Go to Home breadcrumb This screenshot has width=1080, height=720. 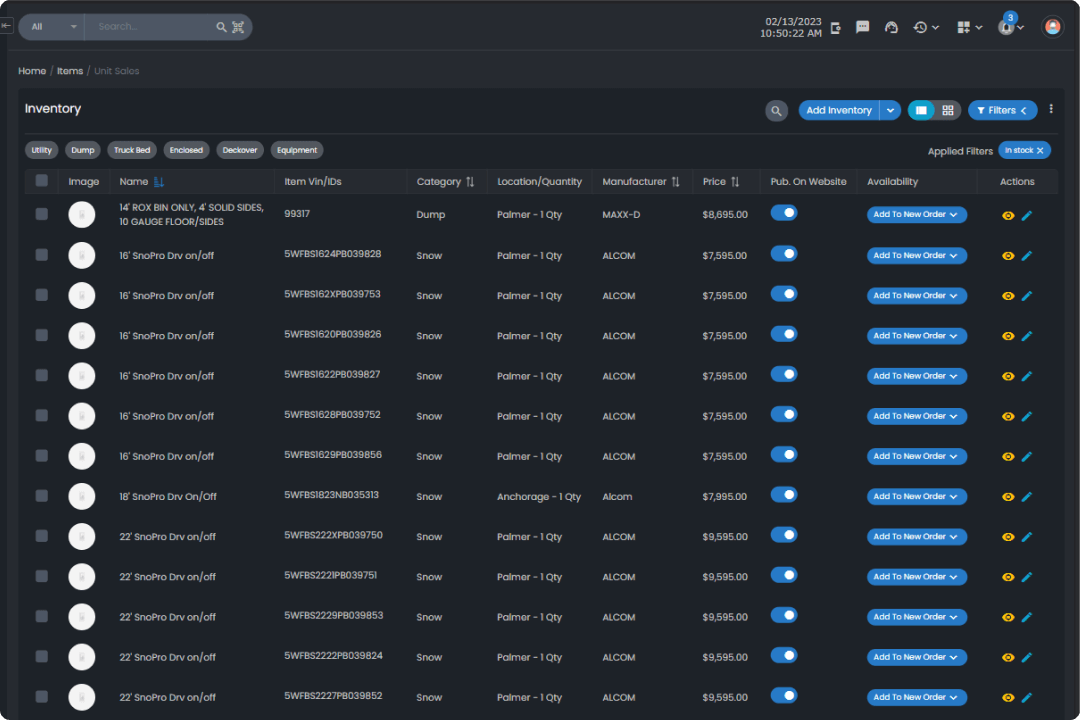[32, 71]
